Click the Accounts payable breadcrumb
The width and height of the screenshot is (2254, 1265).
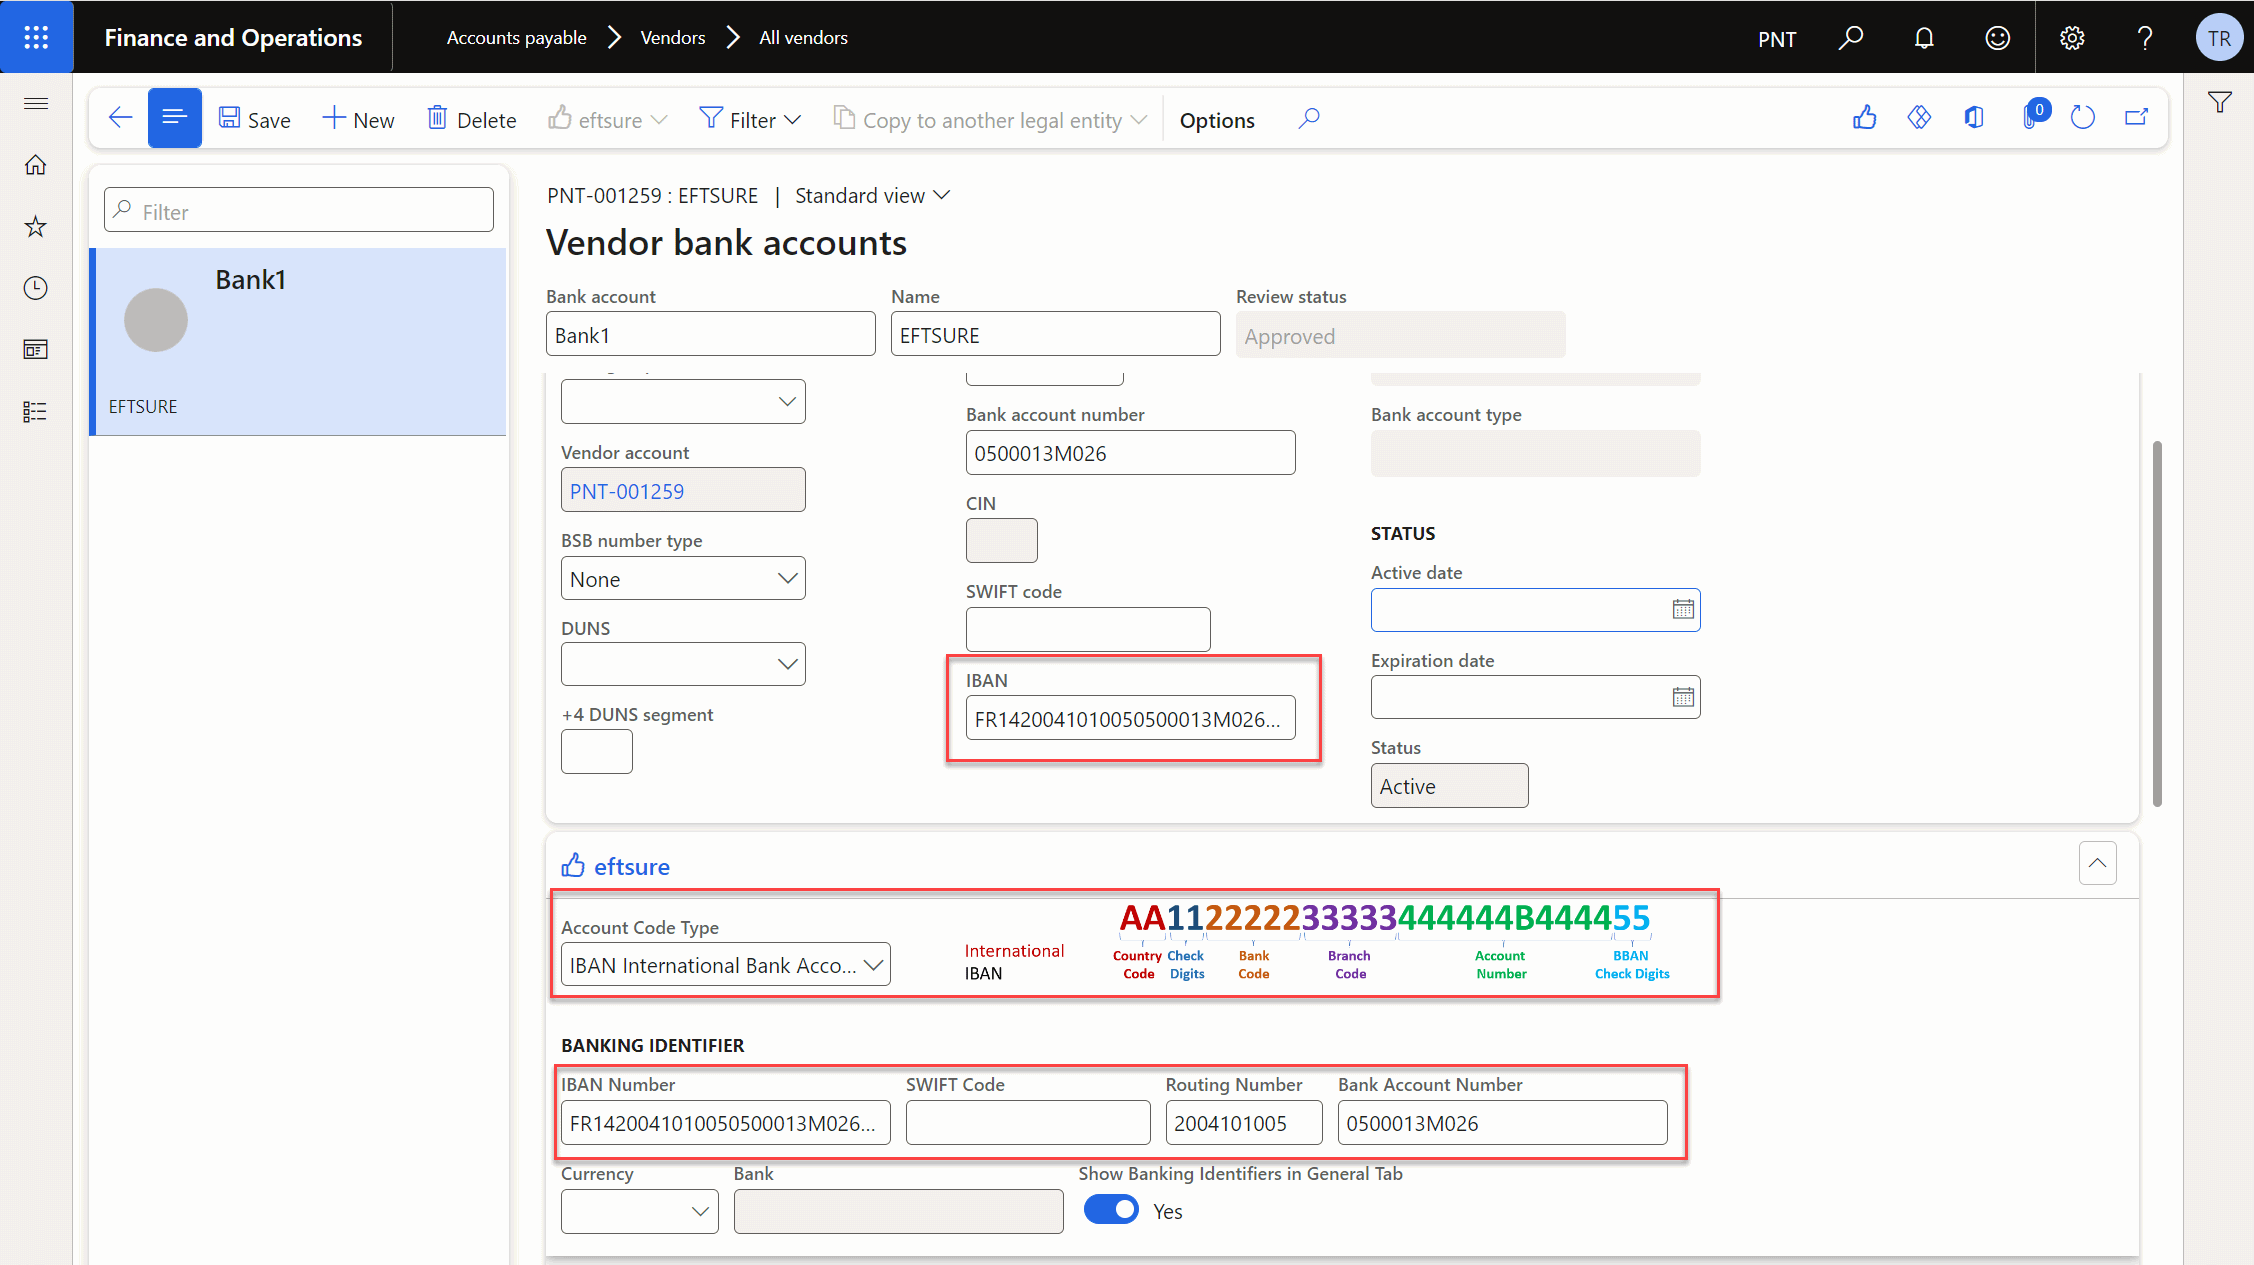pyautogui.click(x=516, y=38)
